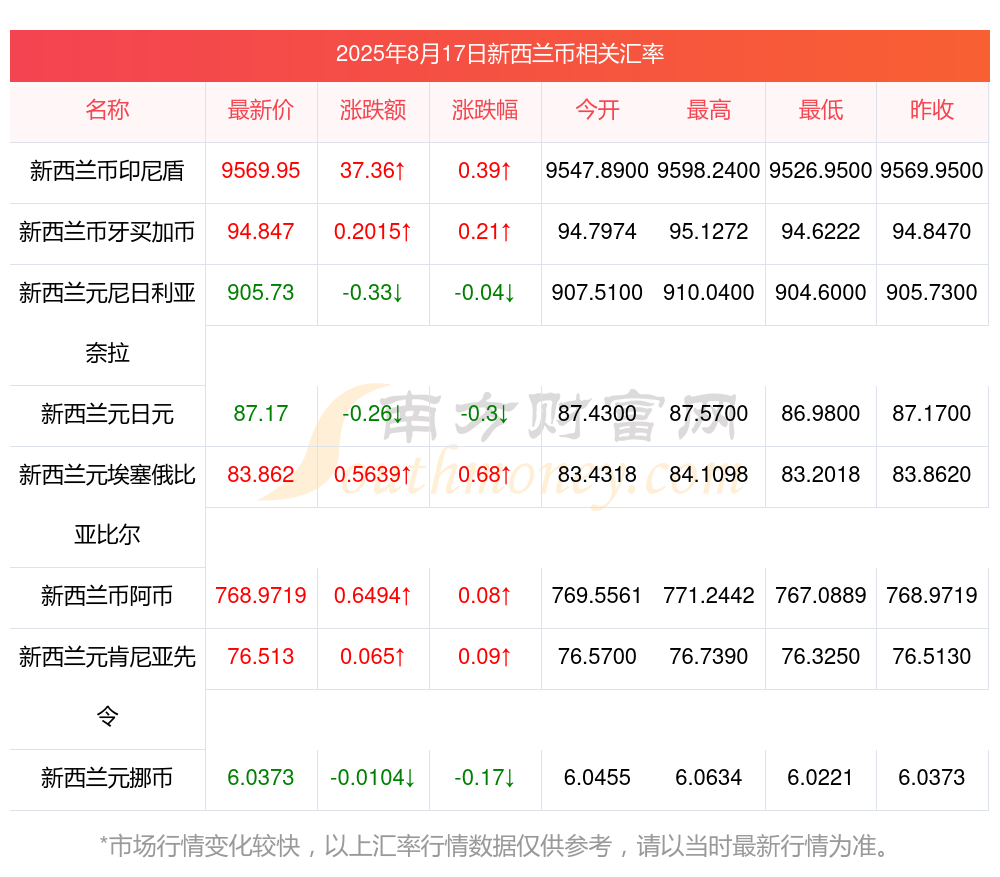Click the open value 769.5561
1000x877 pixels.
click(x=597, y=595)
